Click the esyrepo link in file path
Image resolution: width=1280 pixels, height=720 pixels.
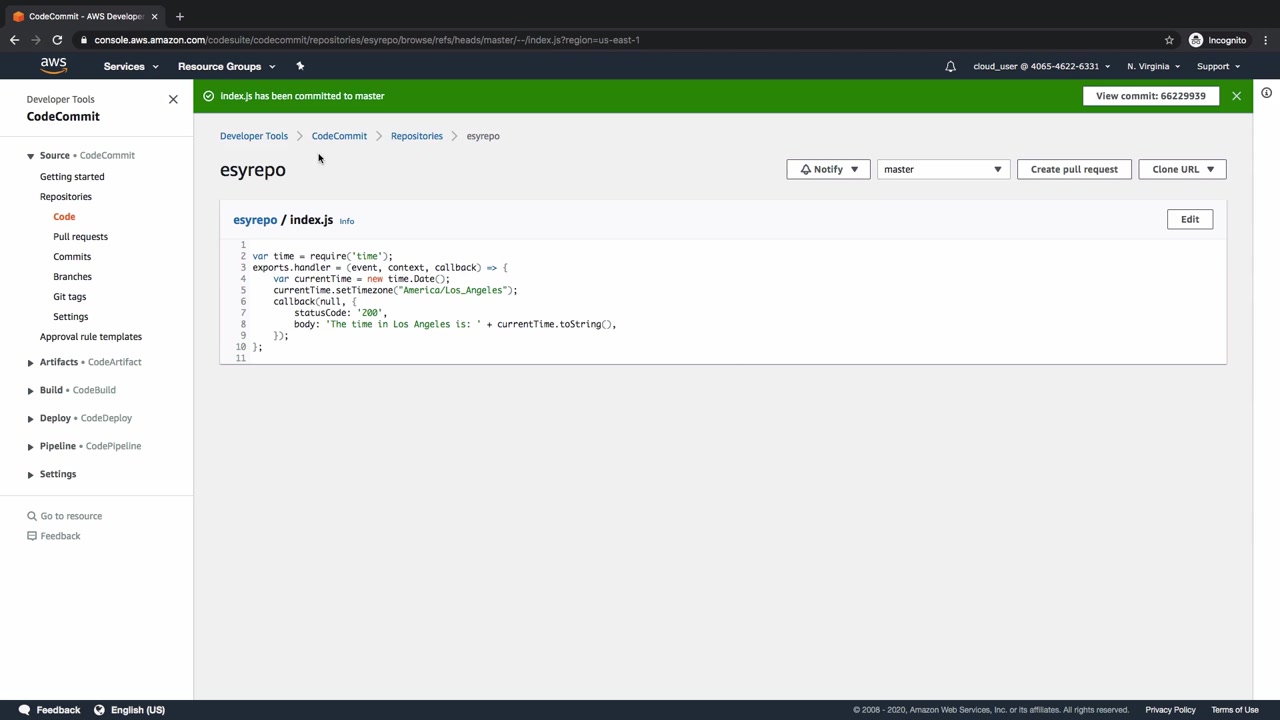point(255,220)
